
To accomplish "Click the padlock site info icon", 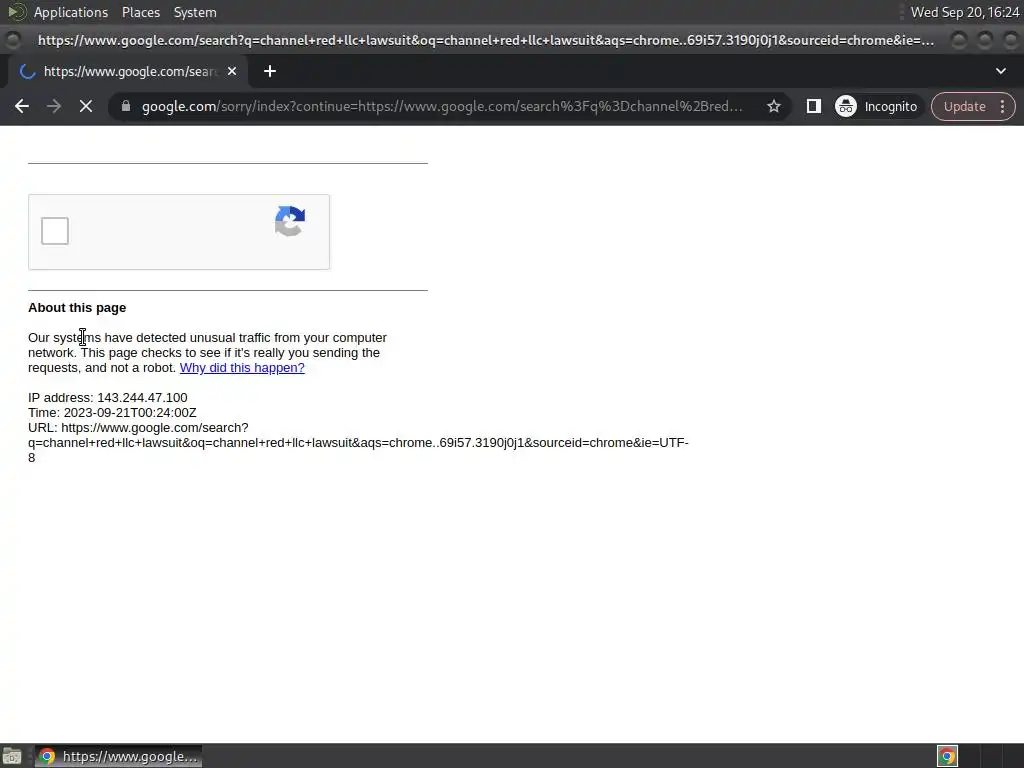I will [126, 106].
